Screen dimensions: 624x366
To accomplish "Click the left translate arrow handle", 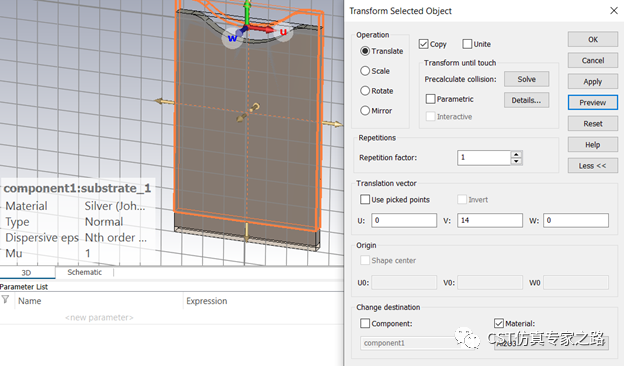I will (164, 102).
